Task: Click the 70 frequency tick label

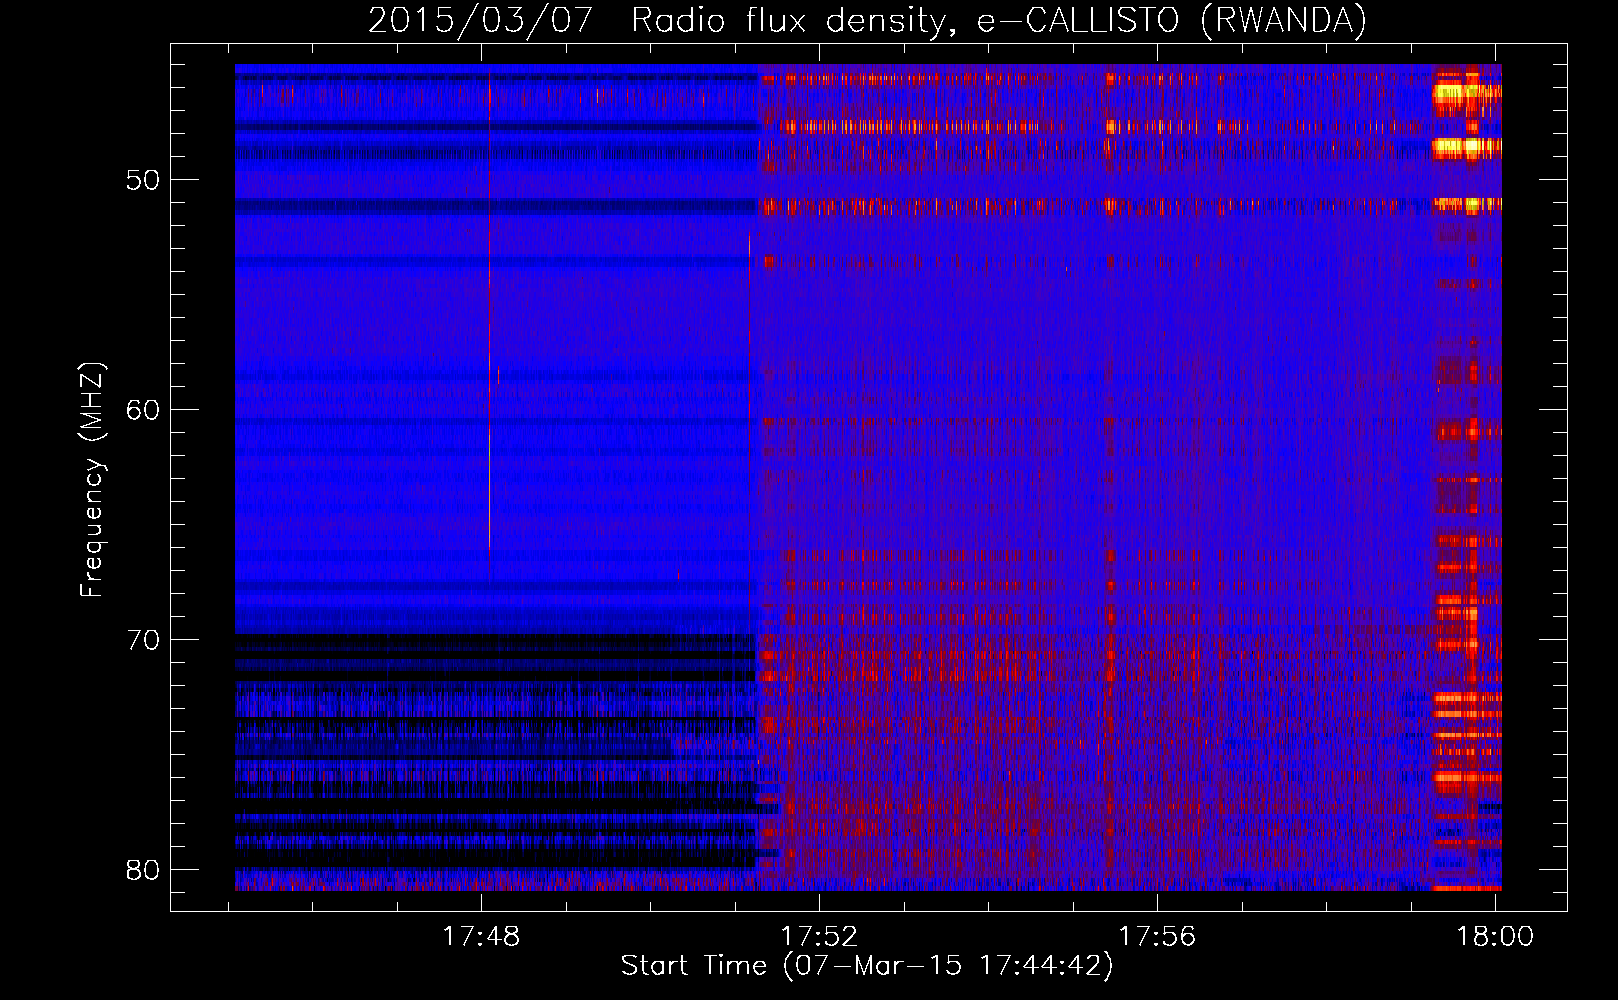Action: [x=143, y=640]
